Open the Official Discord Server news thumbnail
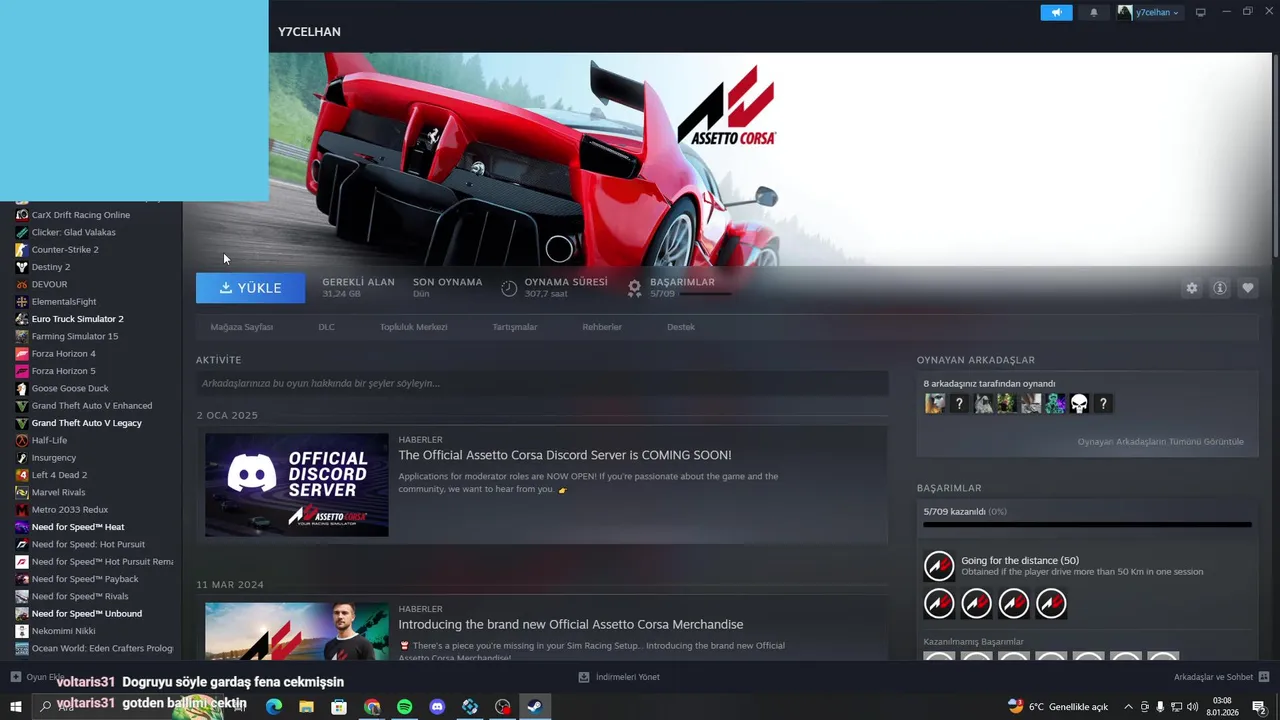This screenshot has width=1280, height=720. coord(297,485)
